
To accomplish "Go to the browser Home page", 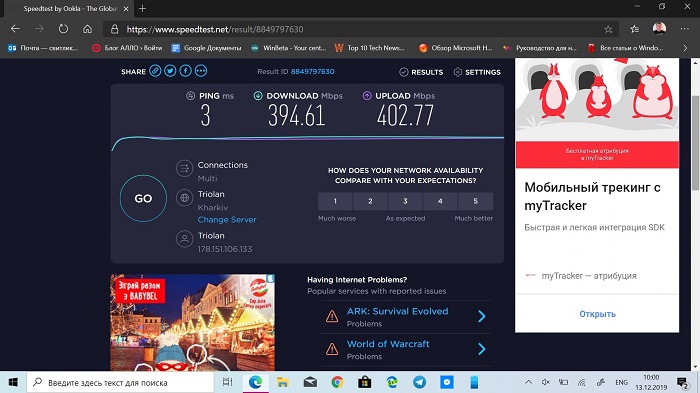I will point(88,29).
